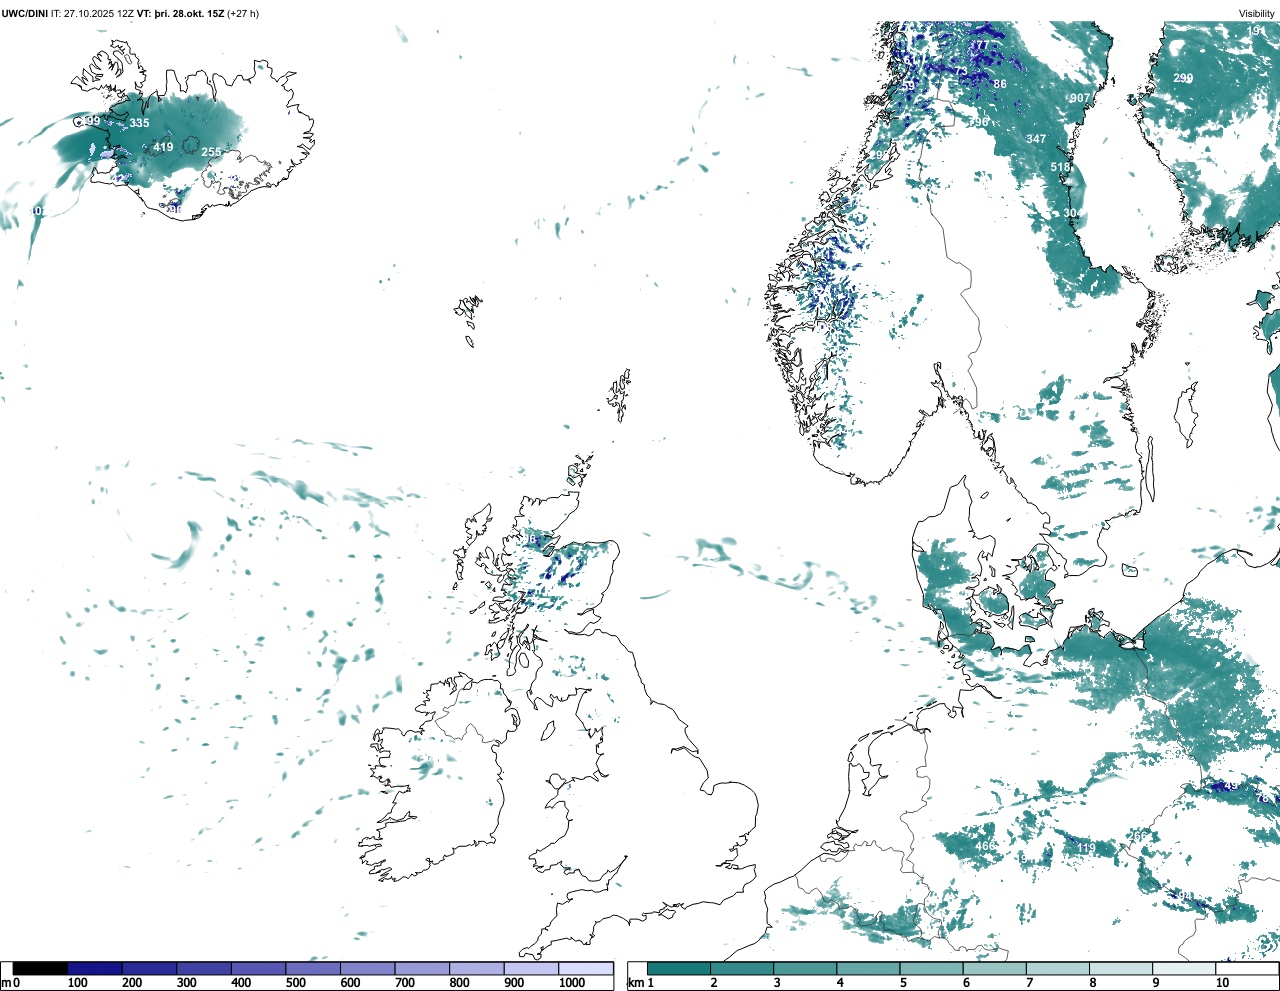Click the '86' value over northern Scandinavia
This screenshot has width=1280, height=991.
click(1000, 84)
